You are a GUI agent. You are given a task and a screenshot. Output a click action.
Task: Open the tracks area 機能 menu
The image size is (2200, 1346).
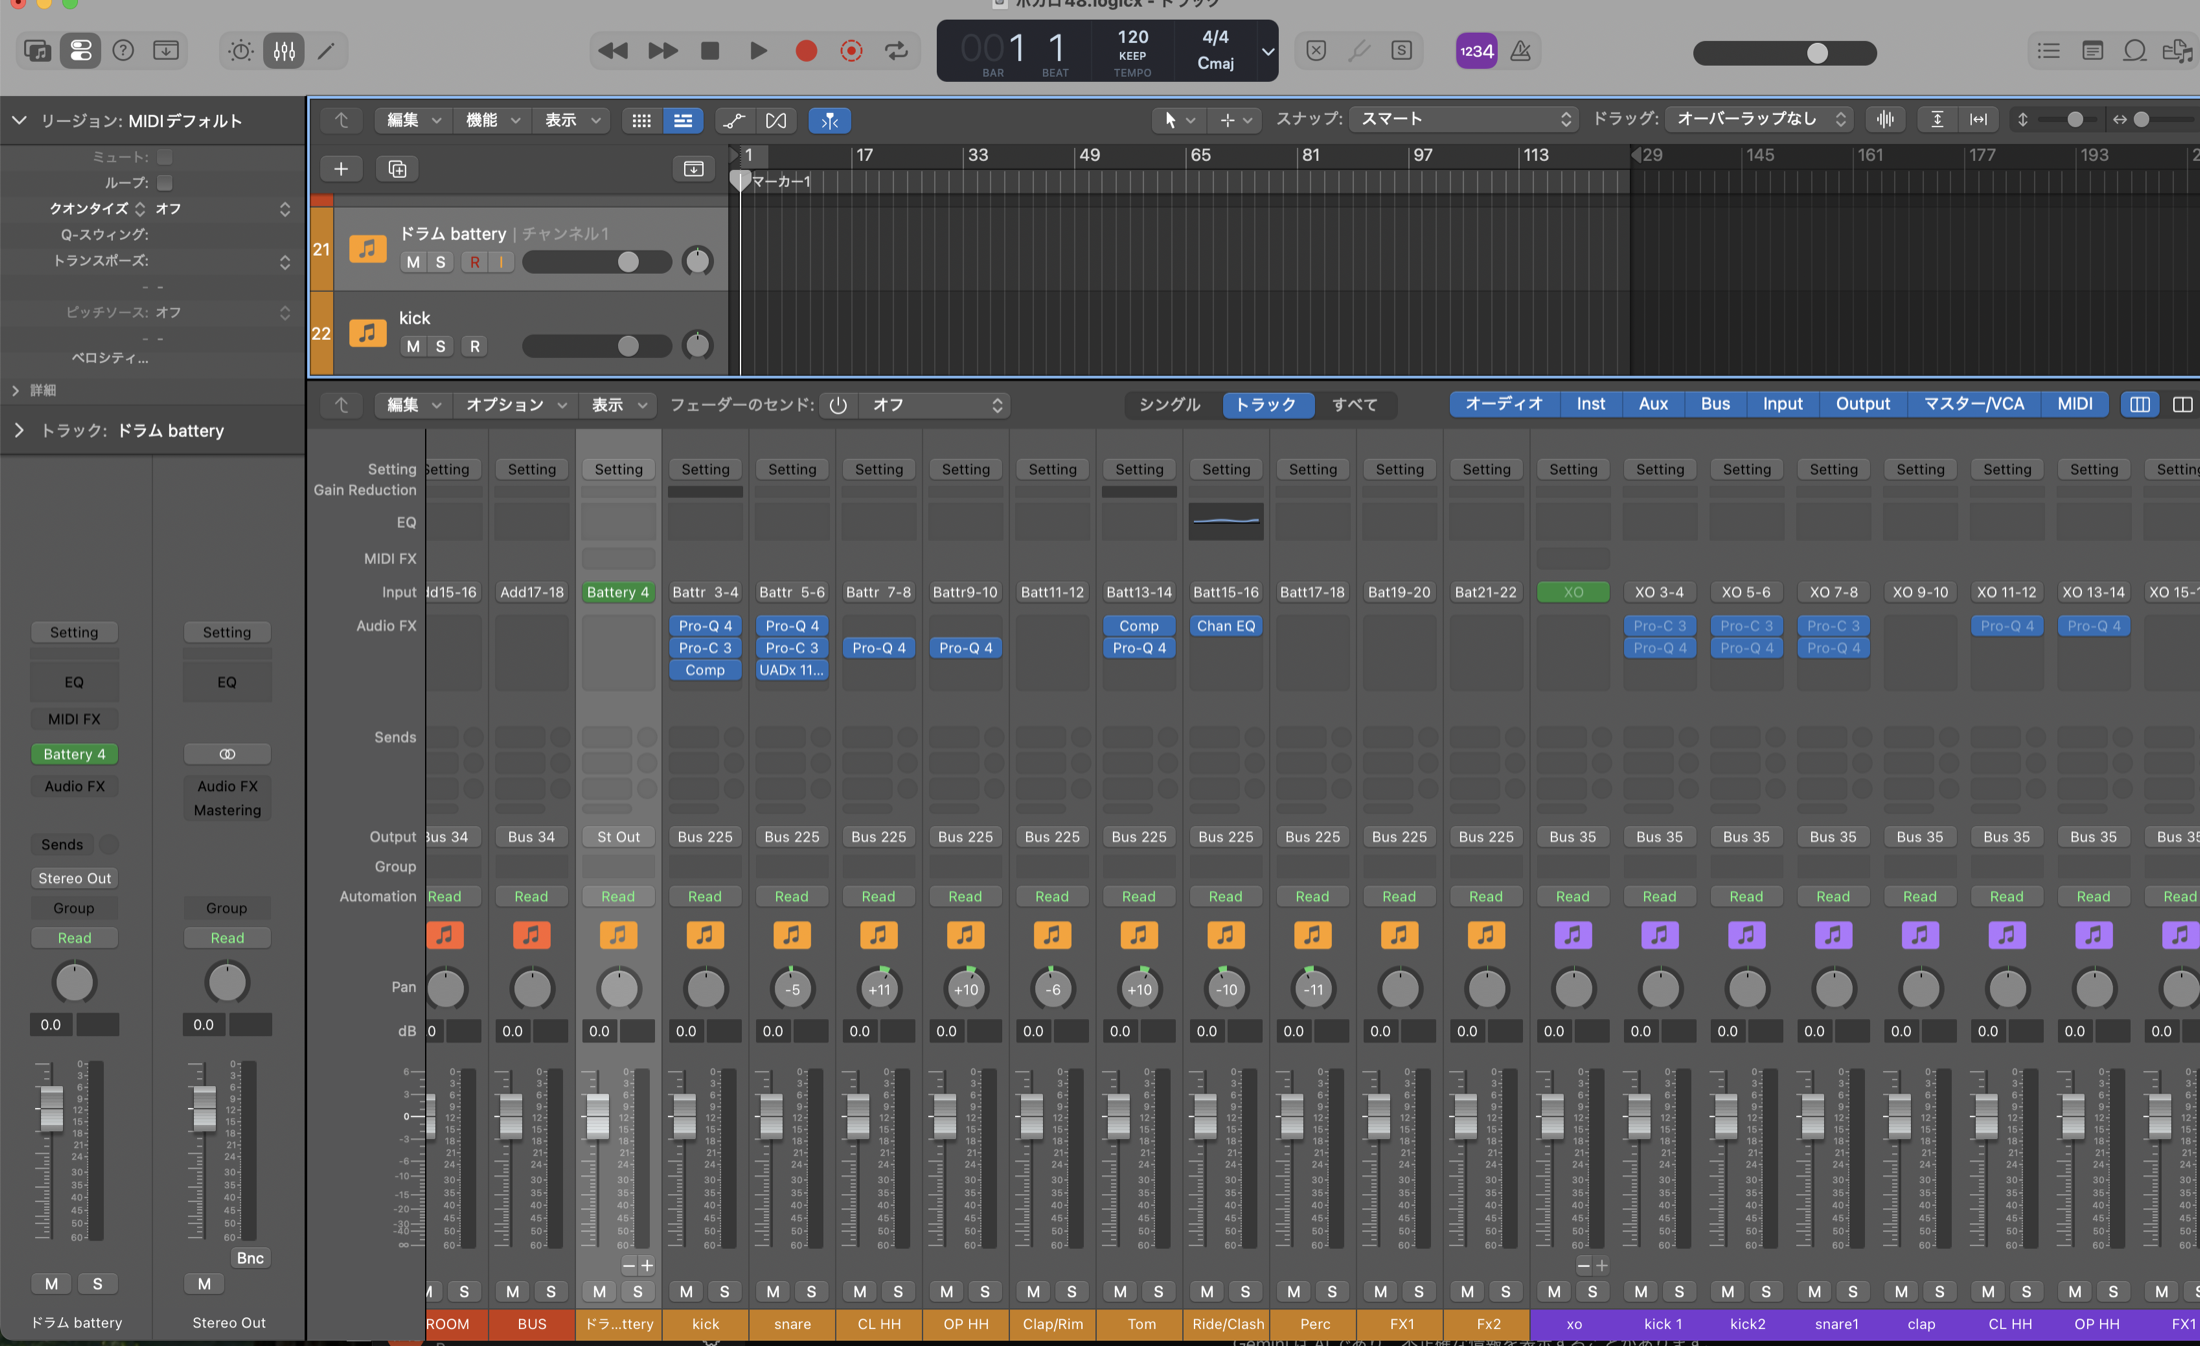coord(492,120)
